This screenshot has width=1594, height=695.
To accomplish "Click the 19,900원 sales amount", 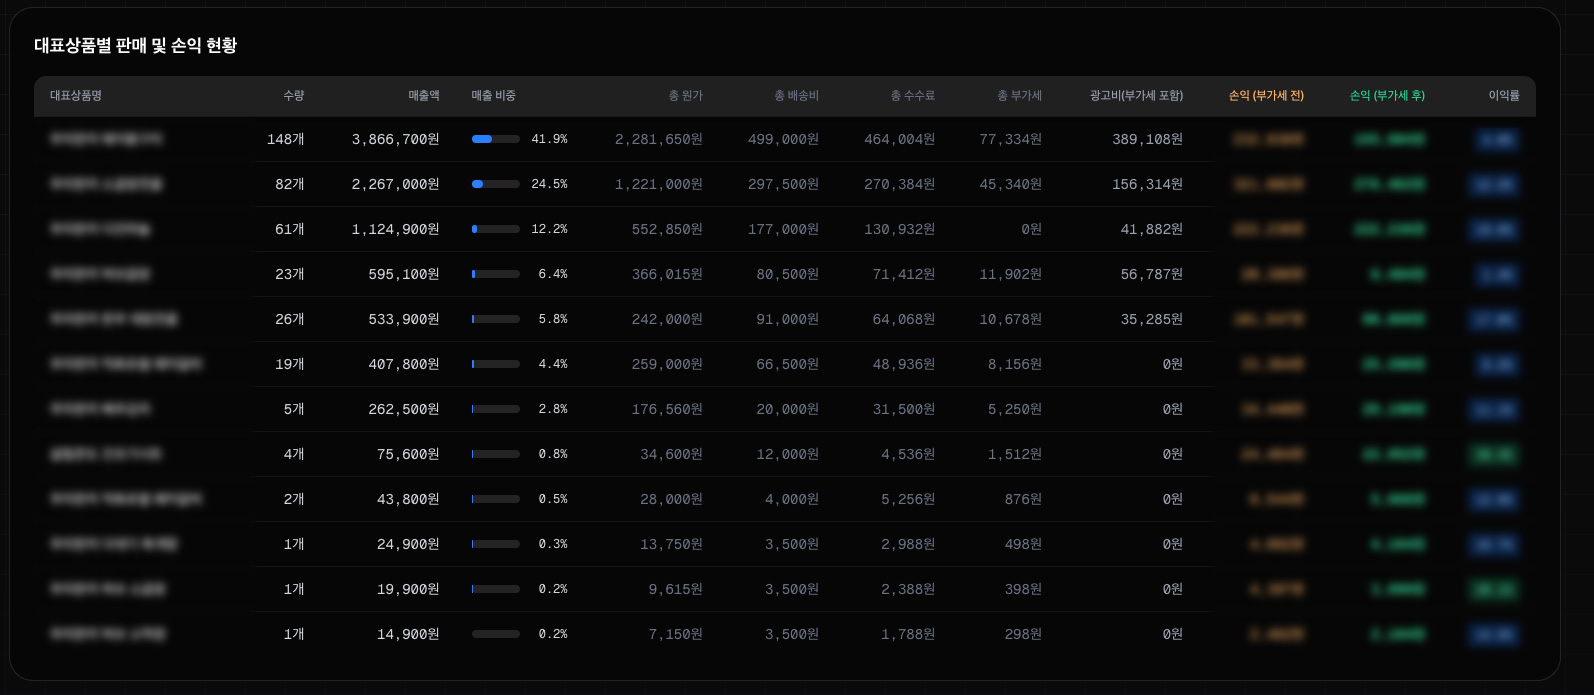I will (408, 589).
